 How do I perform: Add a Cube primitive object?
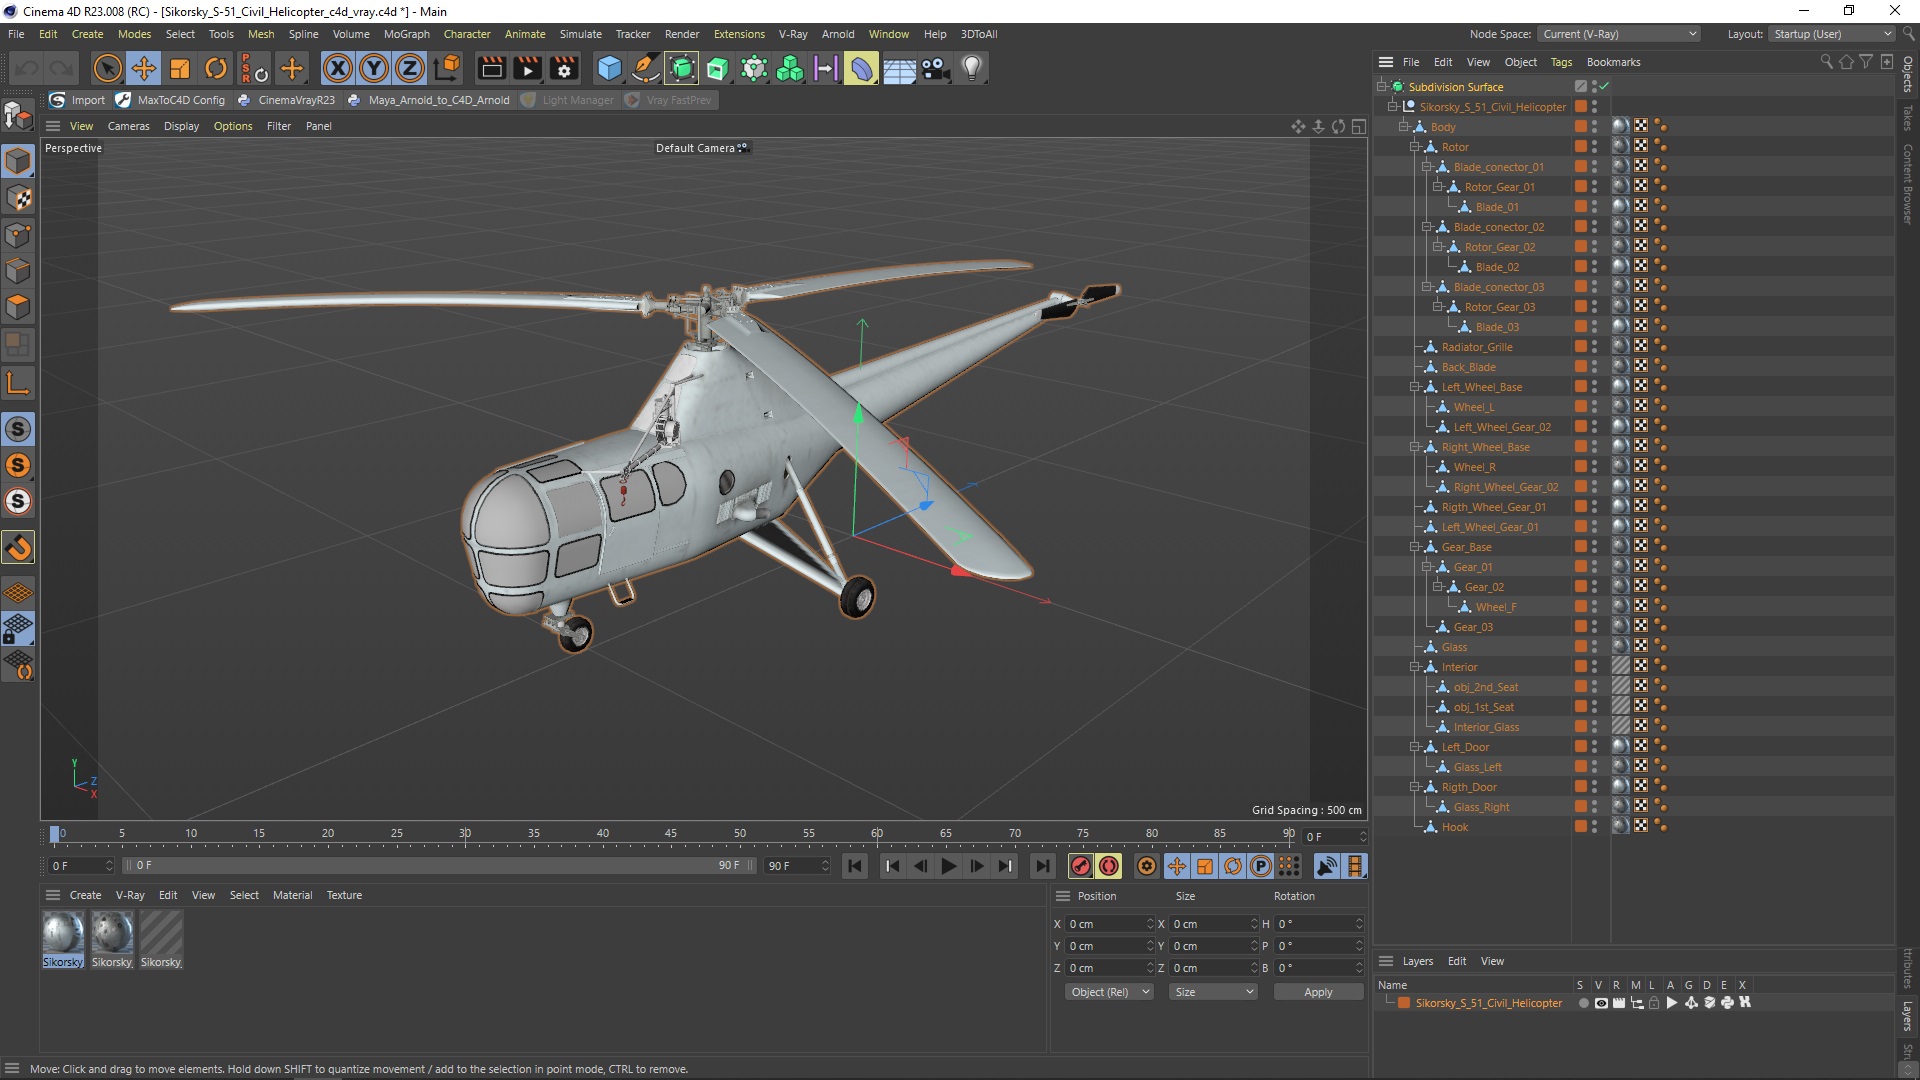pyautogui.click(x=609, y=68)
